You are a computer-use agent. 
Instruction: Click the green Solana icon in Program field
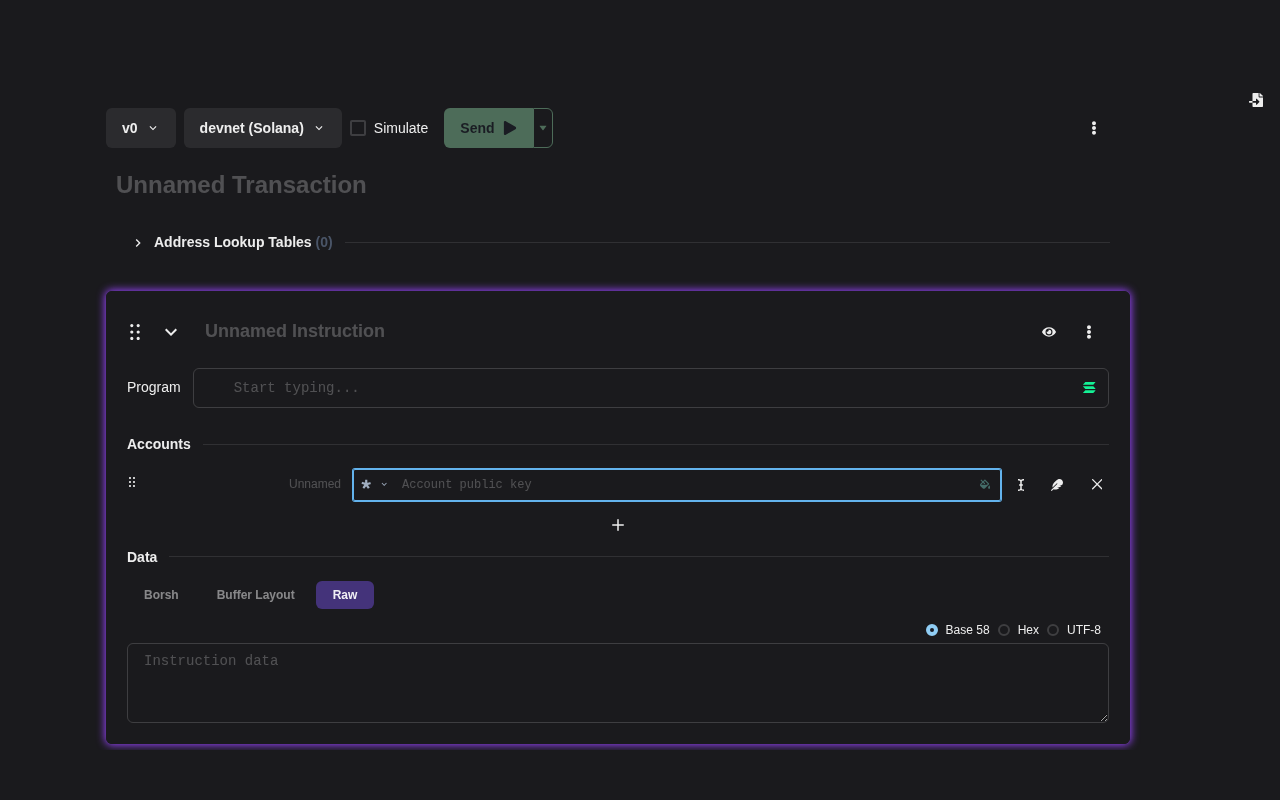click(x=1089, y=388)
